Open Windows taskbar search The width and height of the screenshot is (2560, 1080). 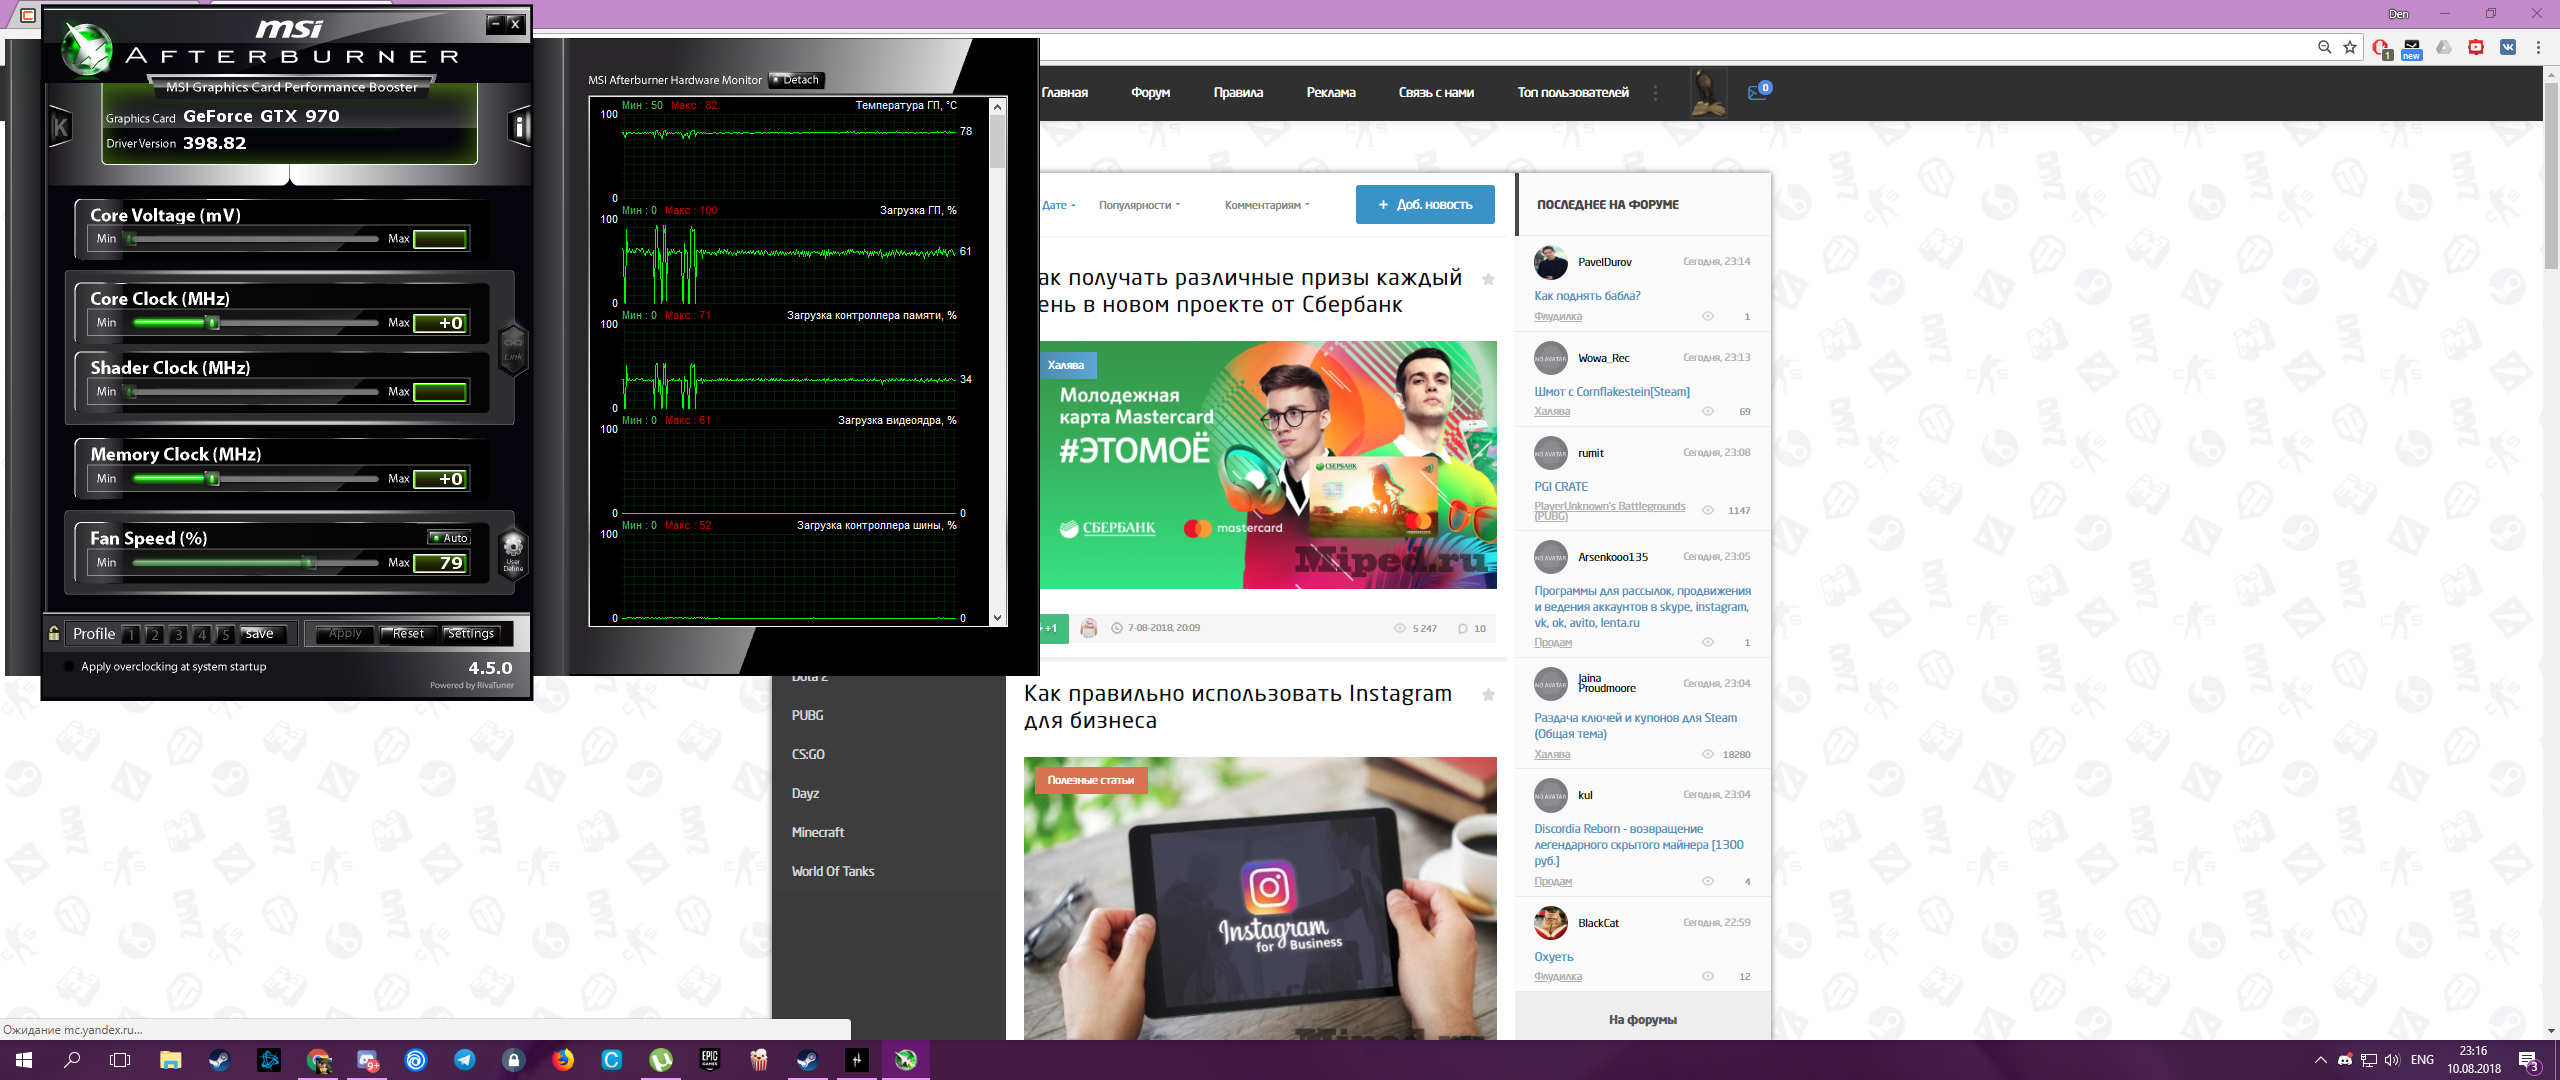(x=72, y=1060)
